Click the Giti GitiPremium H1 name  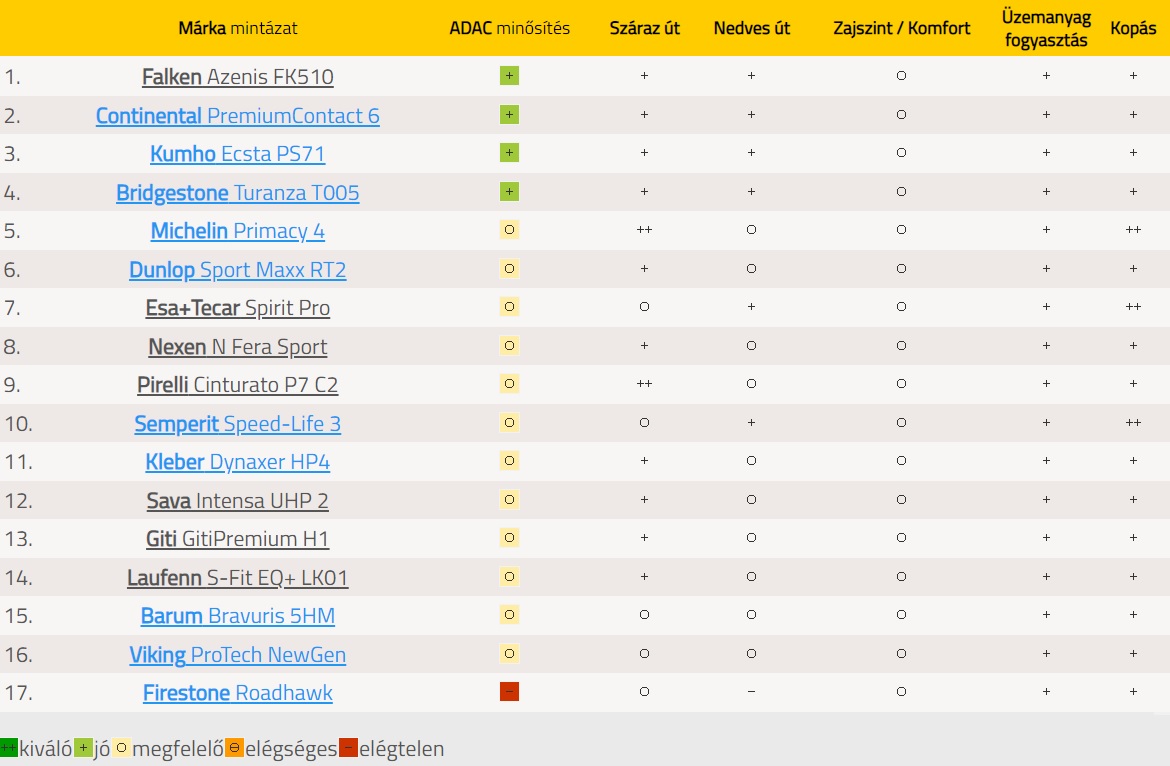(237, 539)
